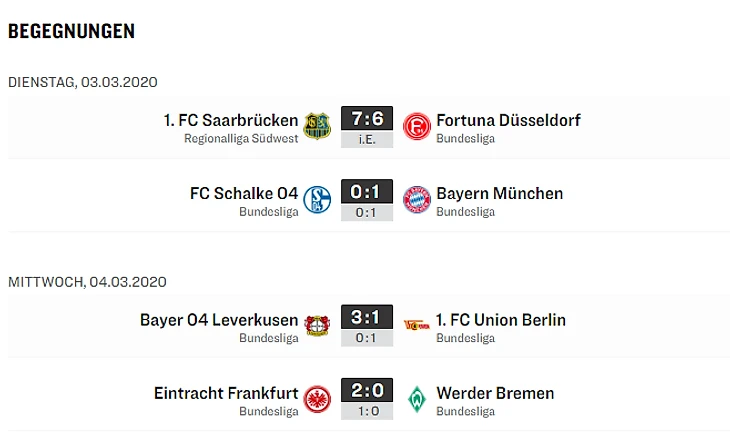730x448 pixels.
Task: Open the Bayer 04 Leverkusen name link
Action: pyautogui.click(x=219, y=320)
